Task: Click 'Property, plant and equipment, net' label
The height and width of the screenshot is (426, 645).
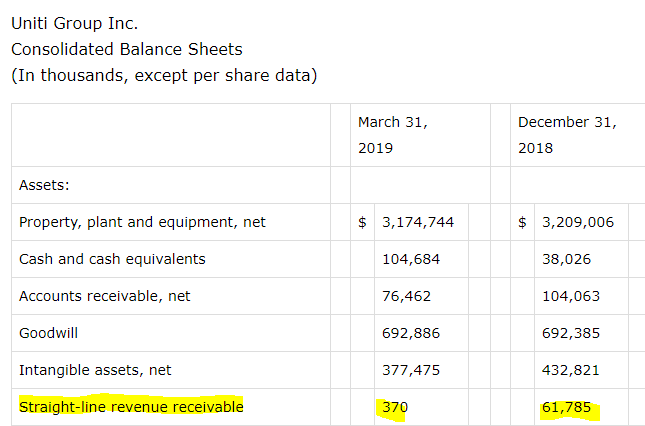Action: coord(142,222)
